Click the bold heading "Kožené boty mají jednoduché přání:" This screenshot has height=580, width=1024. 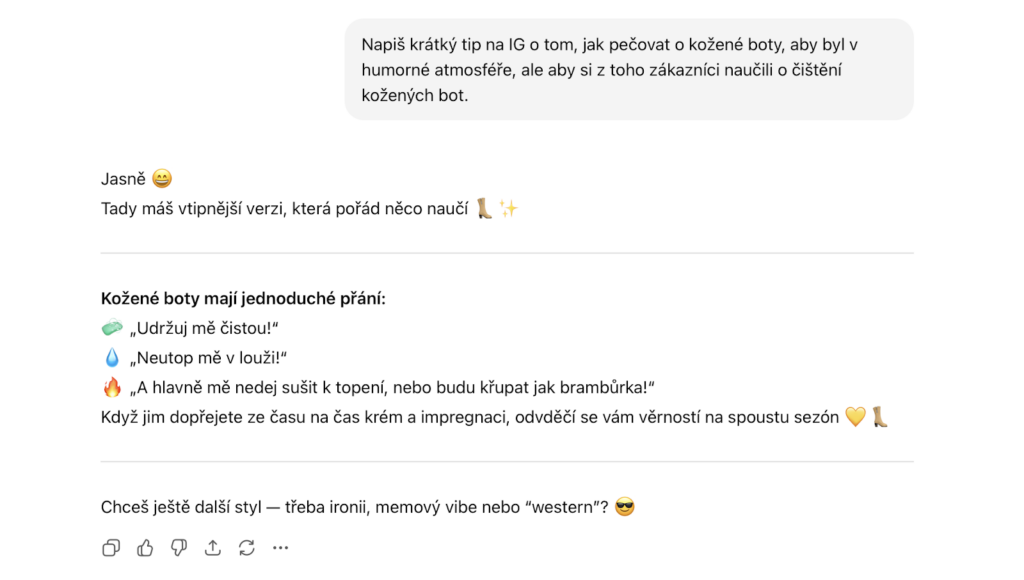[x=243, y=298]
